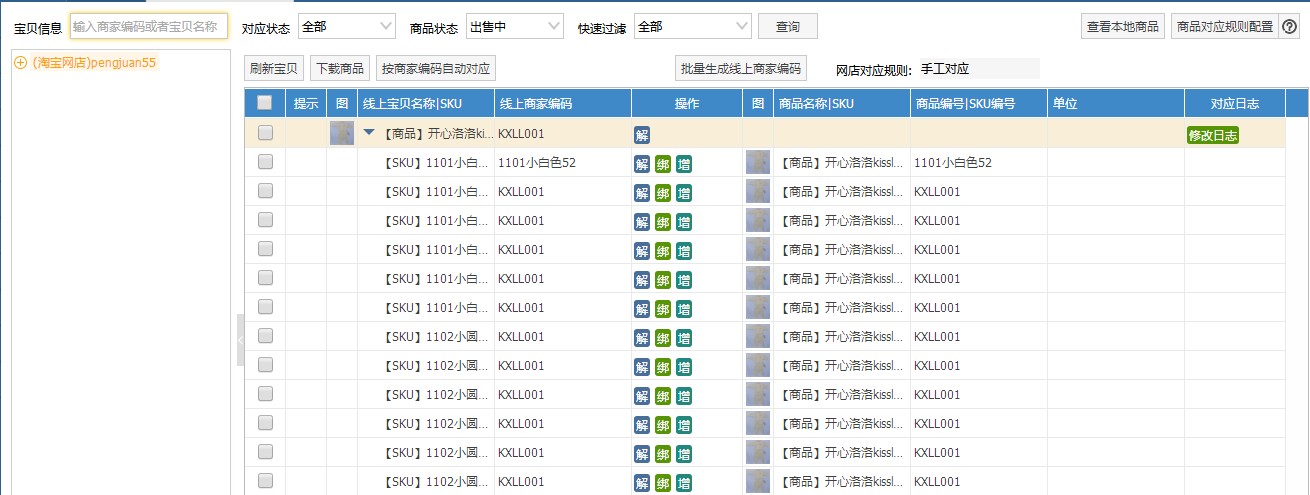
Task: Click 增 add icon for SKU 1101小白色52 row
Action: (x=684, y=163)
